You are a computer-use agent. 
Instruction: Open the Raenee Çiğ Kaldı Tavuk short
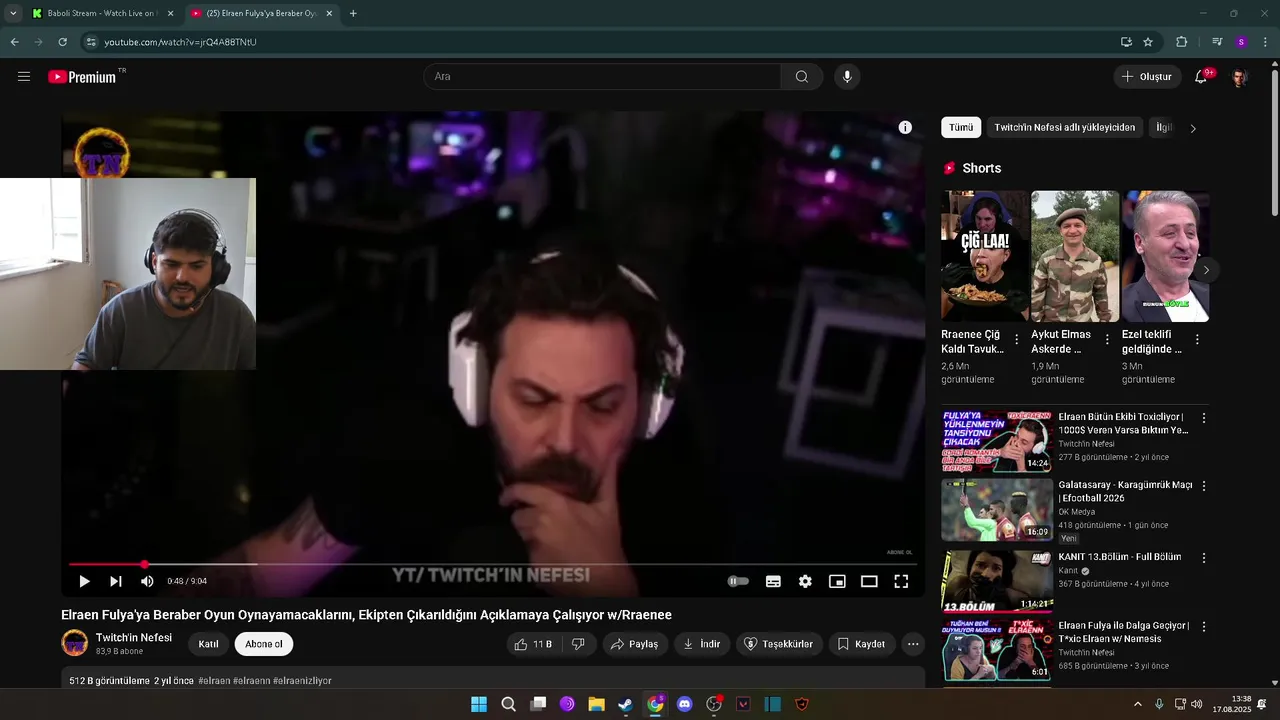point(984,256)
